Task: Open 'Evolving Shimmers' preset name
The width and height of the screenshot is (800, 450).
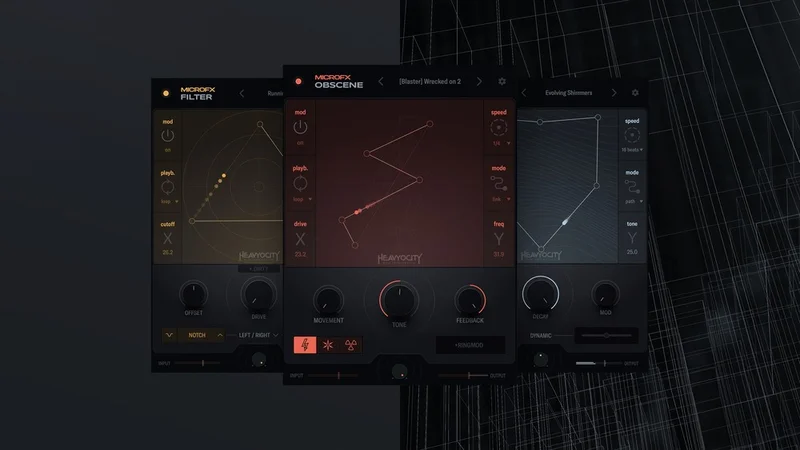Action: coord(568,93)
